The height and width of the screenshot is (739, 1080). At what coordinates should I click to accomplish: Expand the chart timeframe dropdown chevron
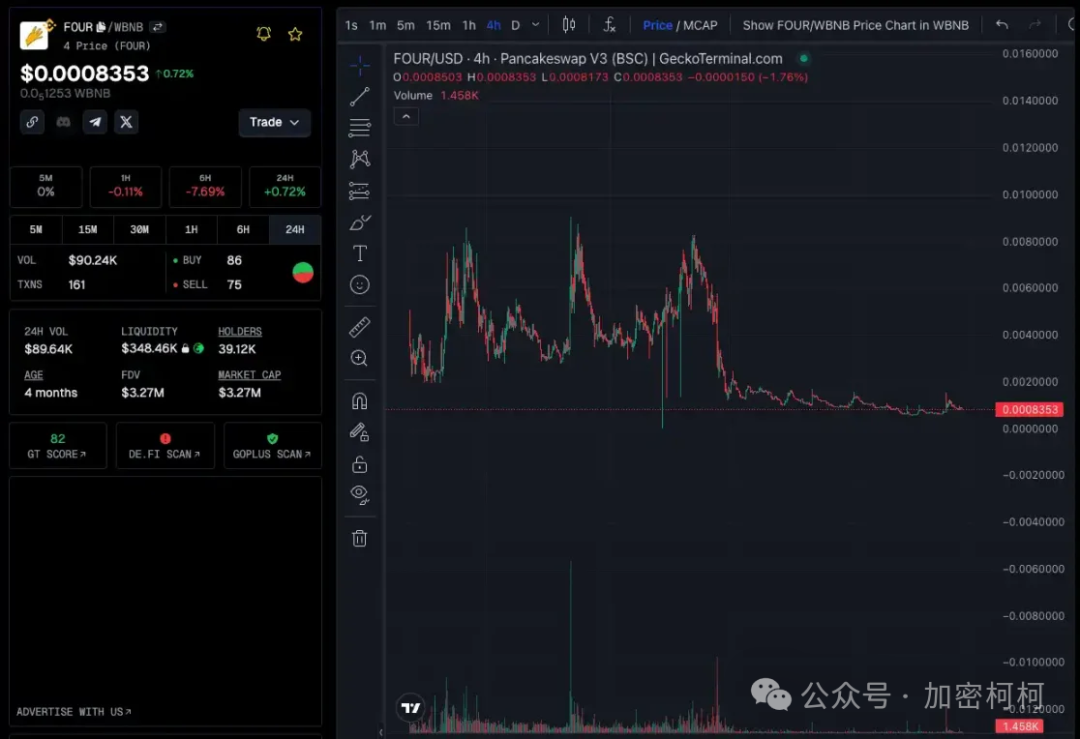pyautogui.click(x=536, y=25)
